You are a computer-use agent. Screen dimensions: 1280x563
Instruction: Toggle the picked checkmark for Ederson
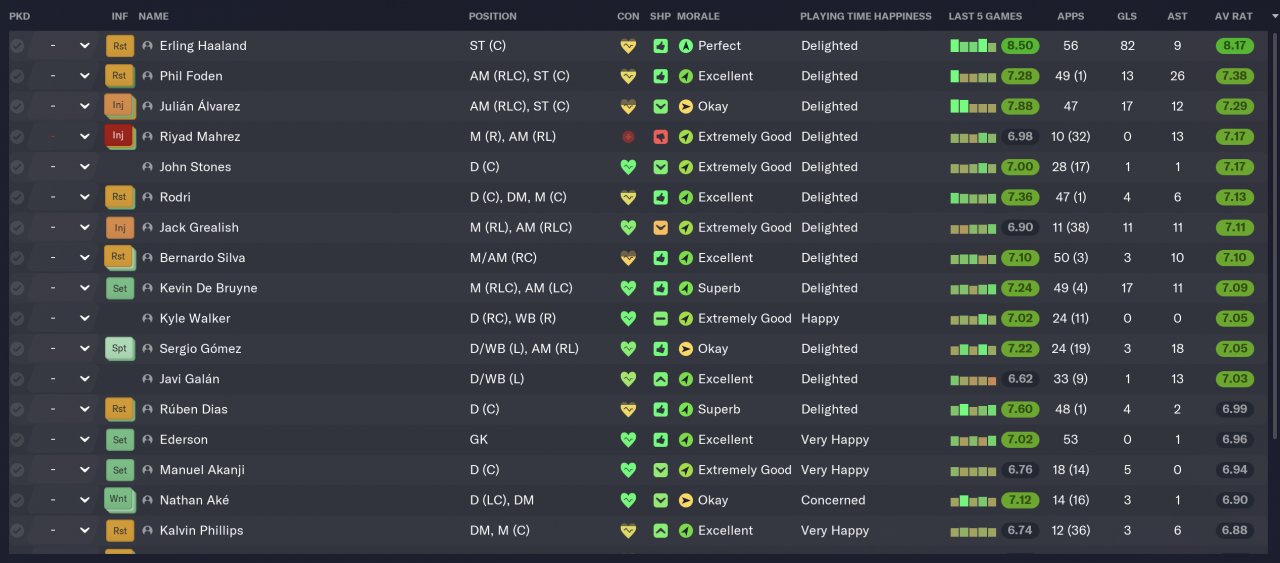click(17, 440)
